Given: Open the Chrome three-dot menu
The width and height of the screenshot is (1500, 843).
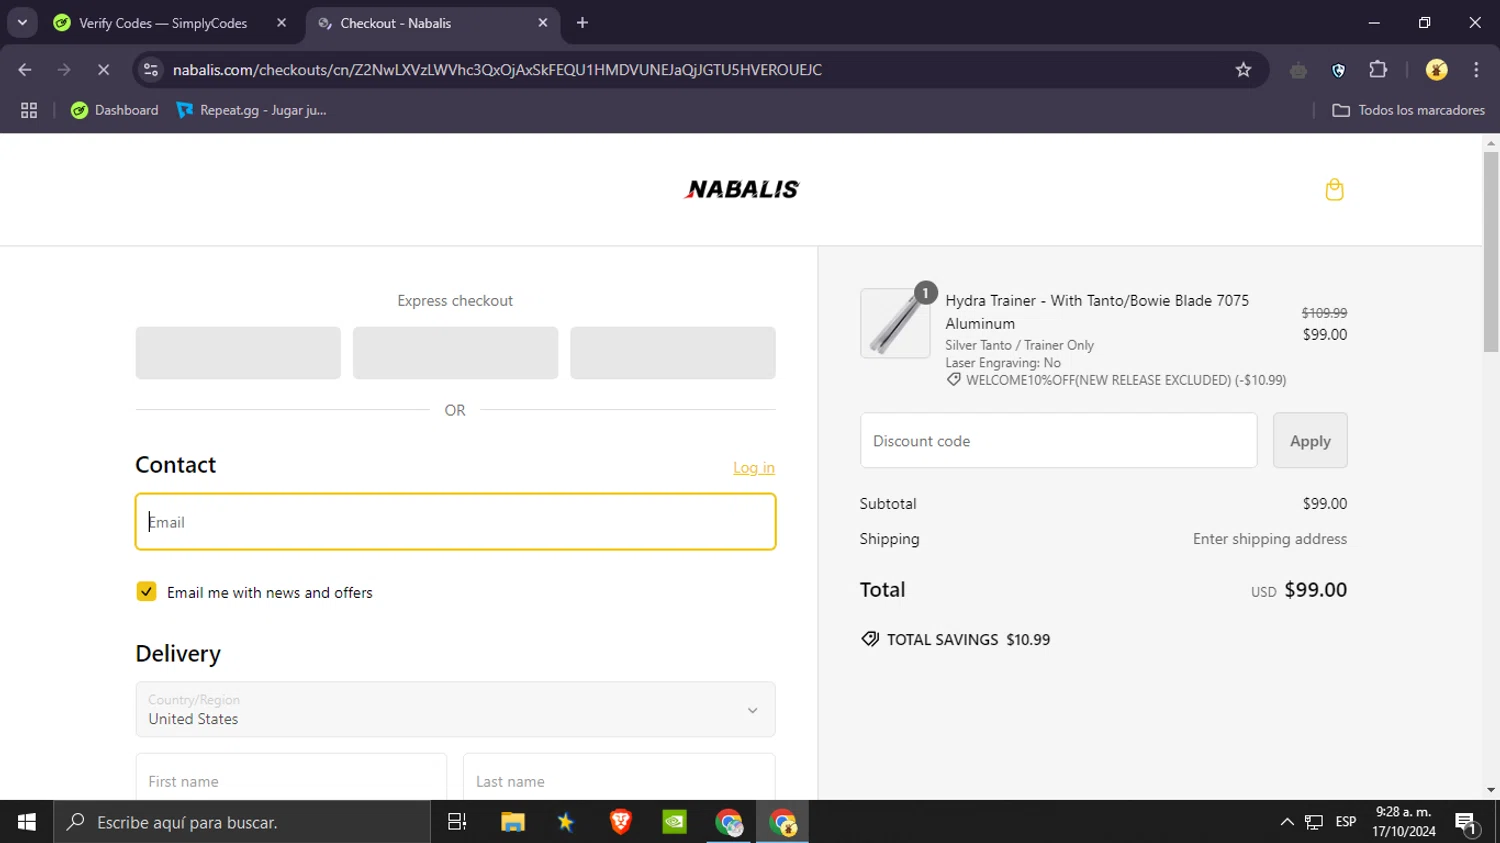Looking at the screenshot, I should pyautogui.click(x=1476, y=70).
